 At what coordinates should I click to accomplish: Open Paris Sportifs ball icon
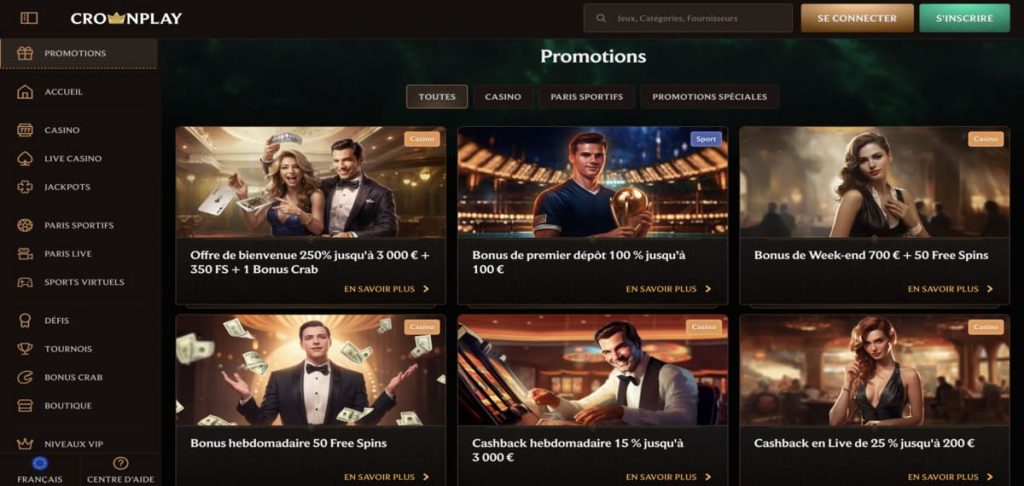click(x=26, y=225)
